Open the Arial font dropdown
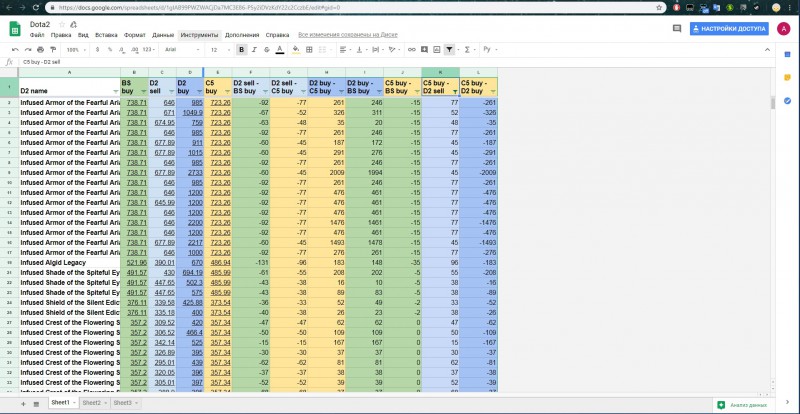The width and height of the screenshot is (800, 414). pyautogui.click(x=182, y=50)
